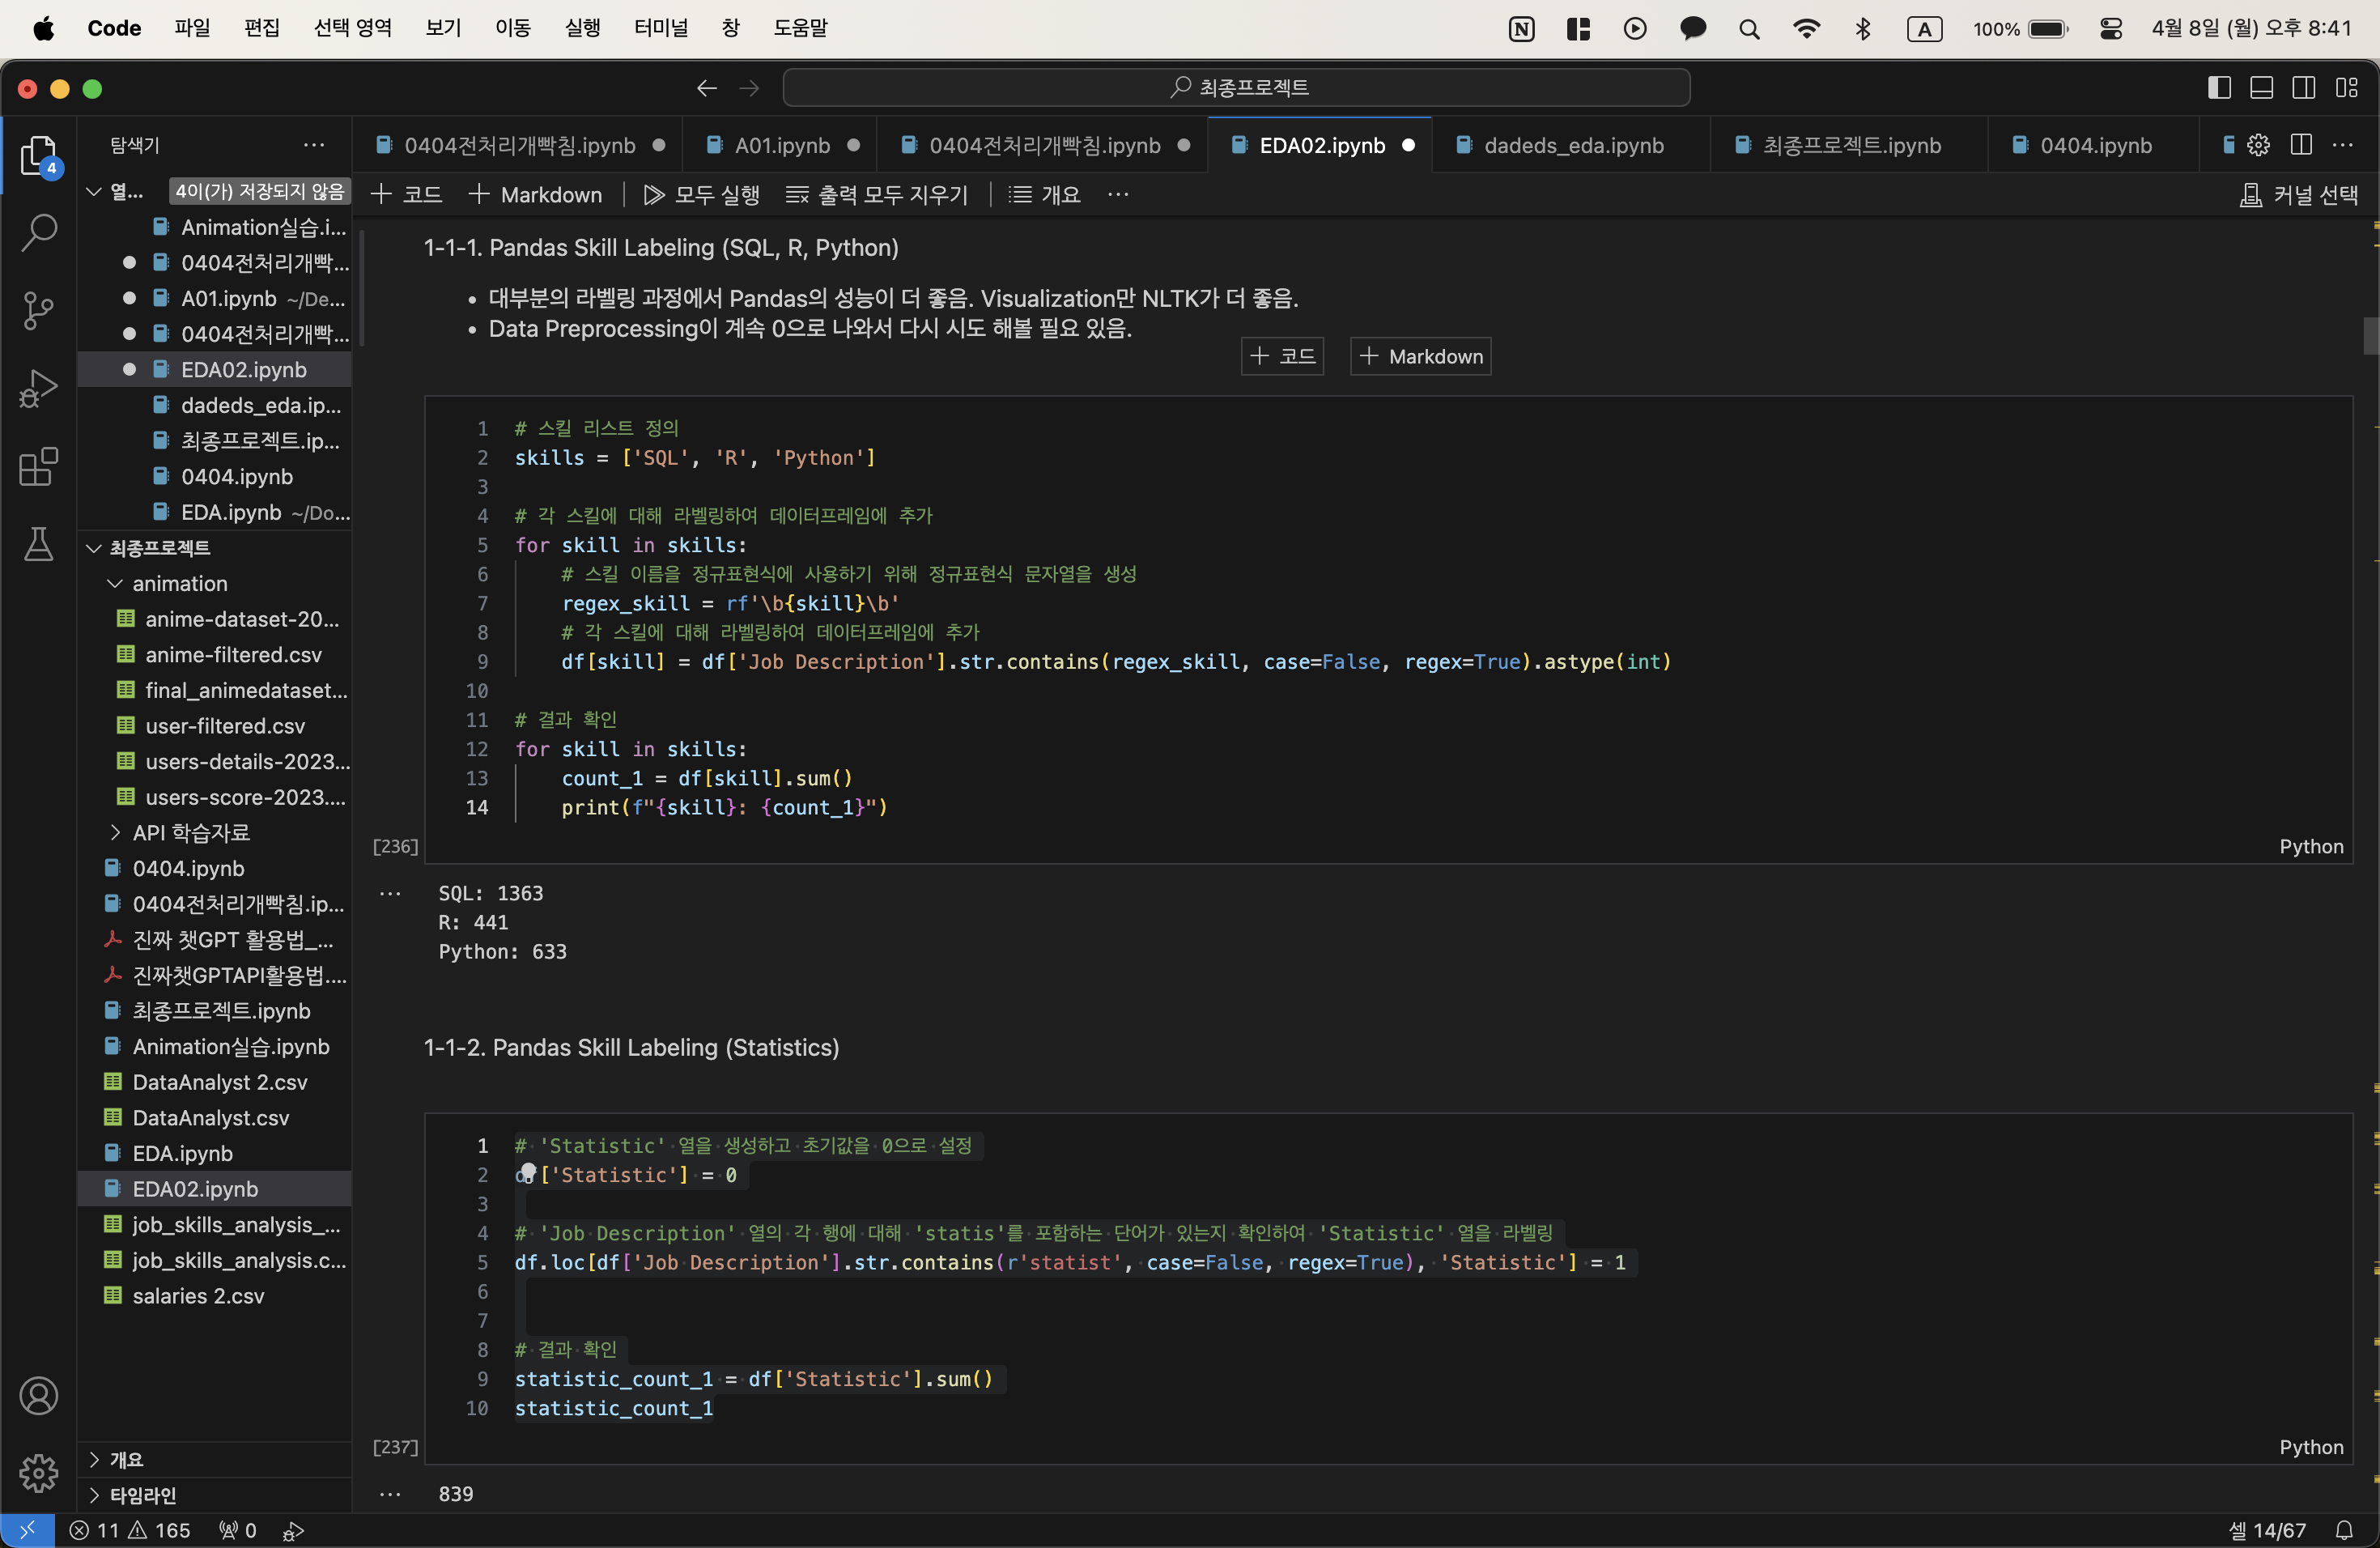
Task: Open the 보기 menu
Action: tap(443, 28)
